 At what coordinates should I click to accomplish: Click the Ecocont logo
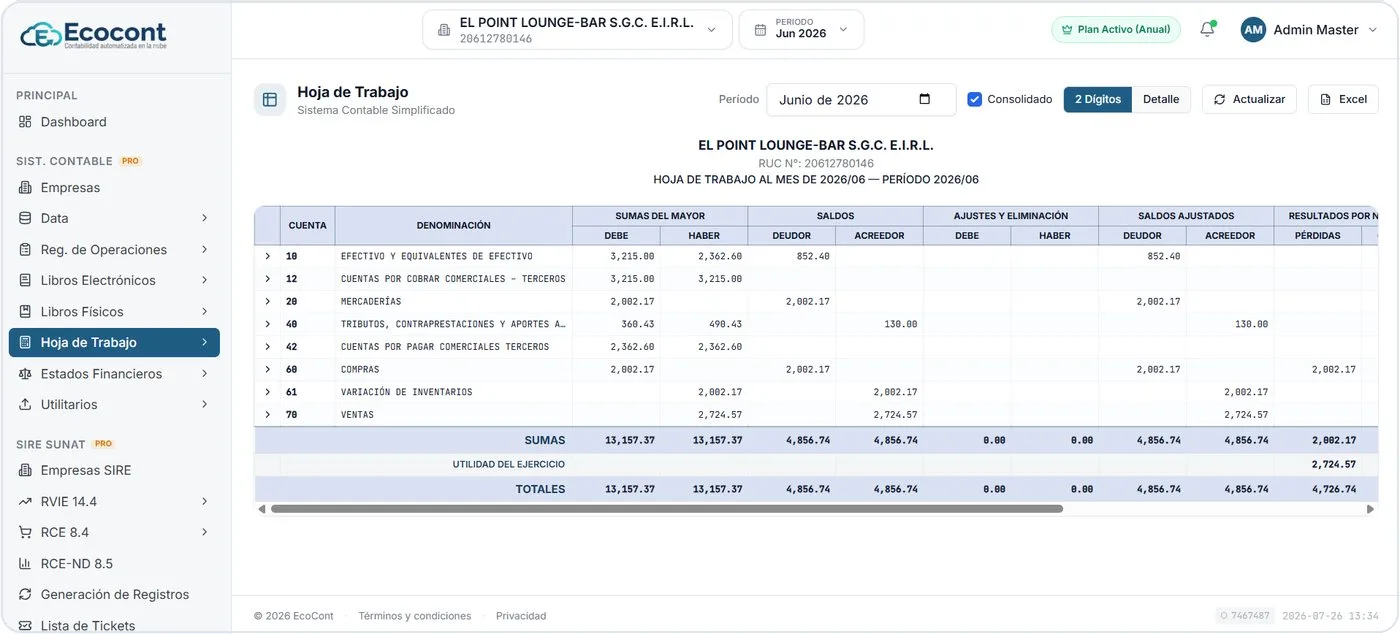pos(93,35)
